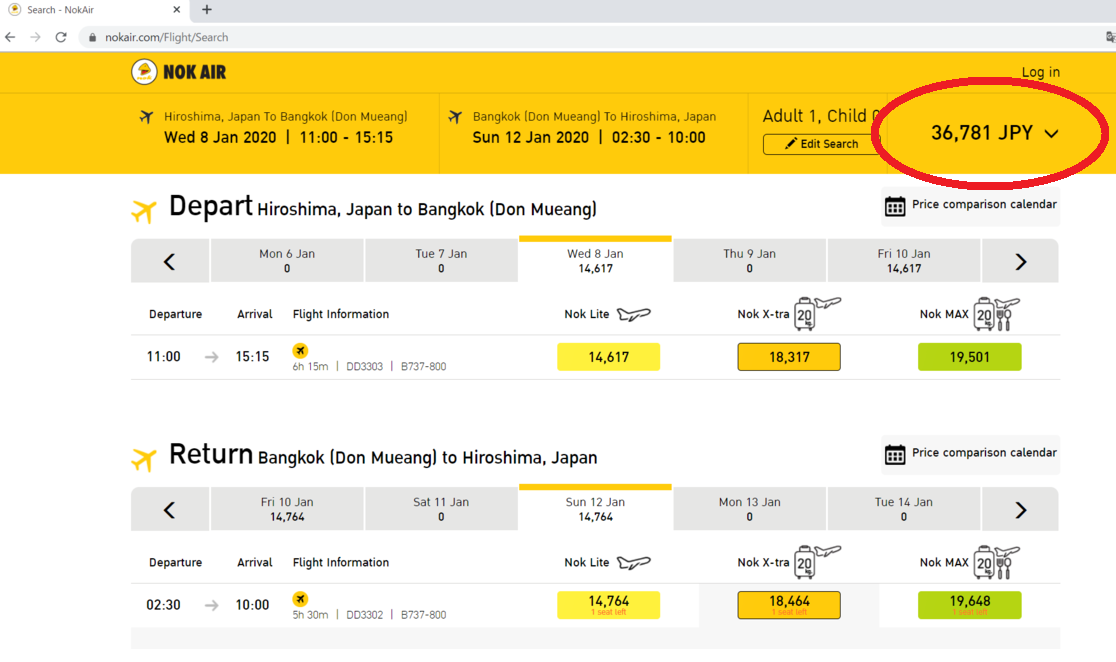Click the calendar icon in the Depart section
The height and width of the screenshot is (662, 1116).
pyautogui.click(x=895, y=206)
